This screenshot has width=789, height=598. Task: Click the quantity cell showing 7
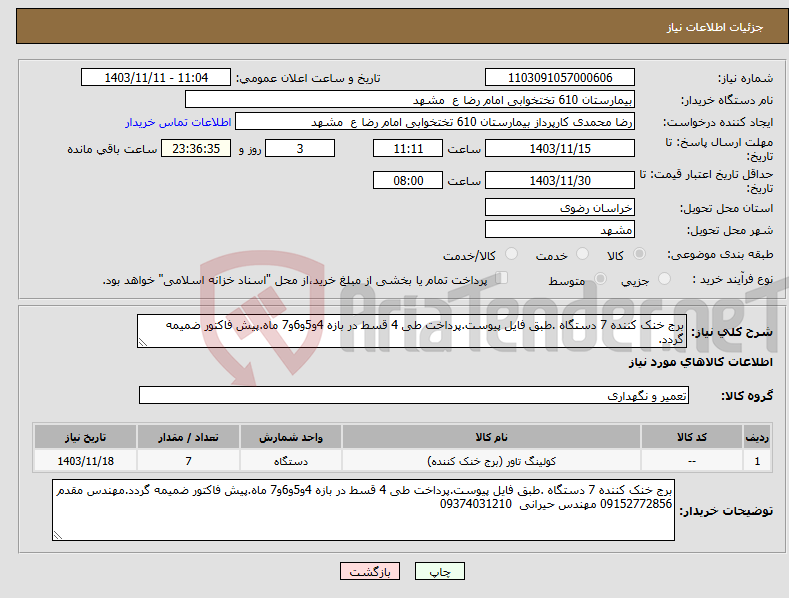(x=188, y=461)
